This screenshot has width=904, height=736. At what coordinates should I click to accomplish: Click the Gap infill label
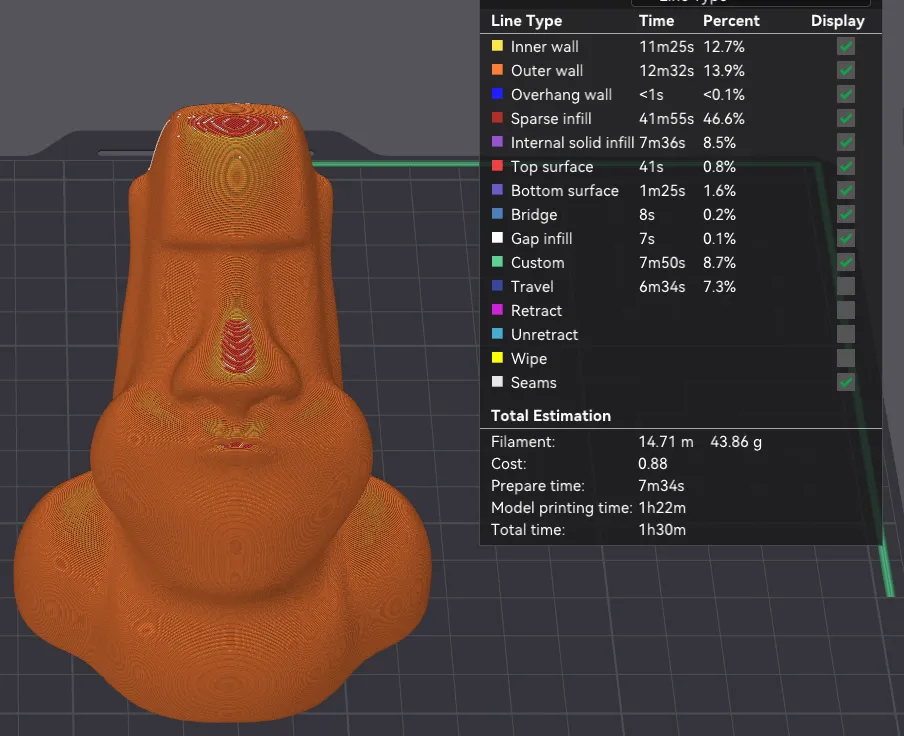pyautogui.click(x=543, y=238)
